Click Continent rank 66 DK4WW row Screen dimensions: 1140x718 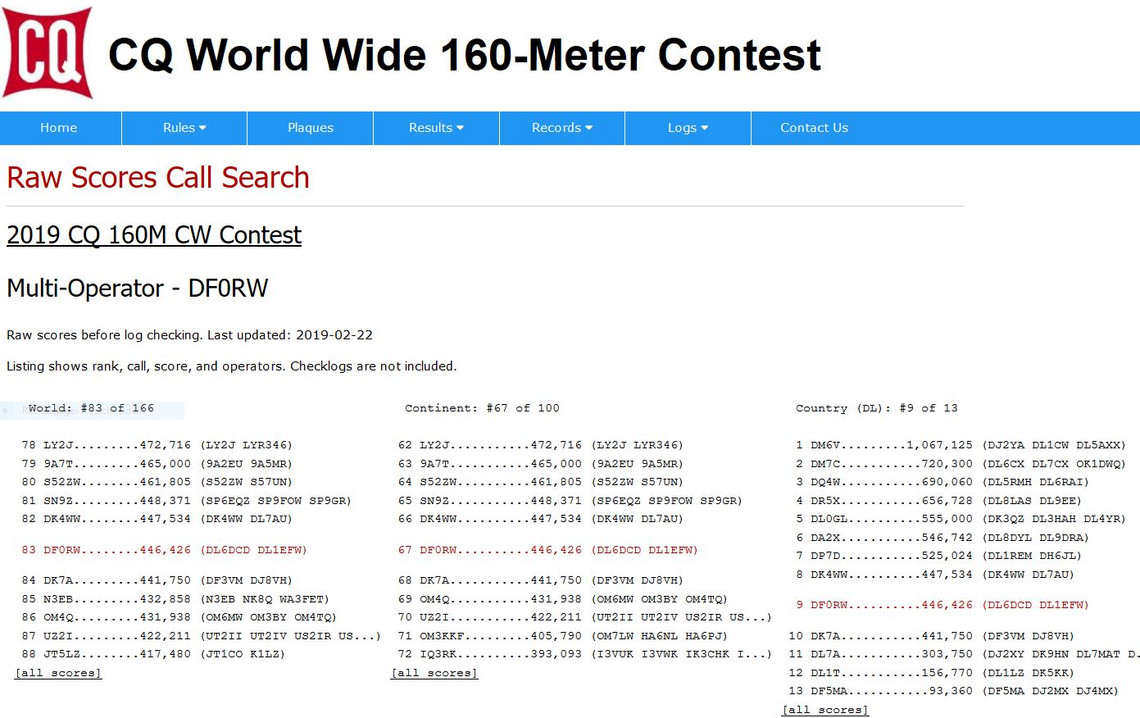[541, 519]
